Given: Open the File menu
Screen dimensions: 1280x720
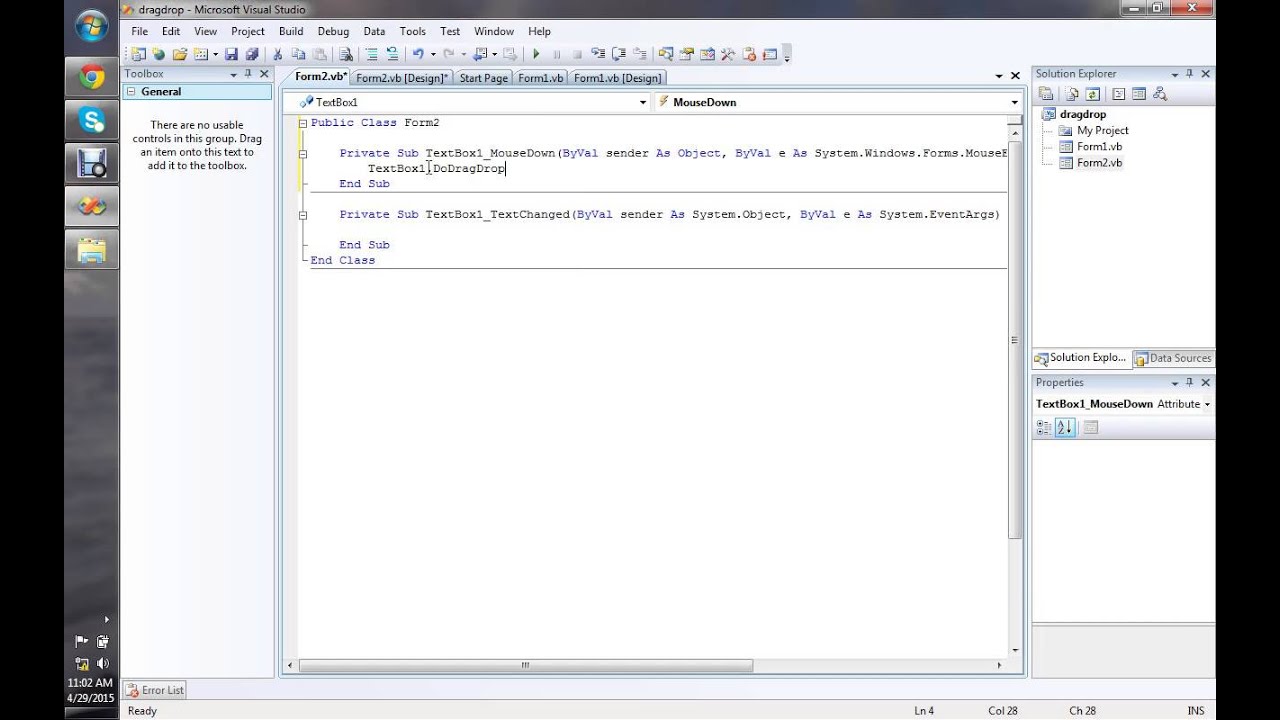Looking at the screenshot, I should point(139,31).
